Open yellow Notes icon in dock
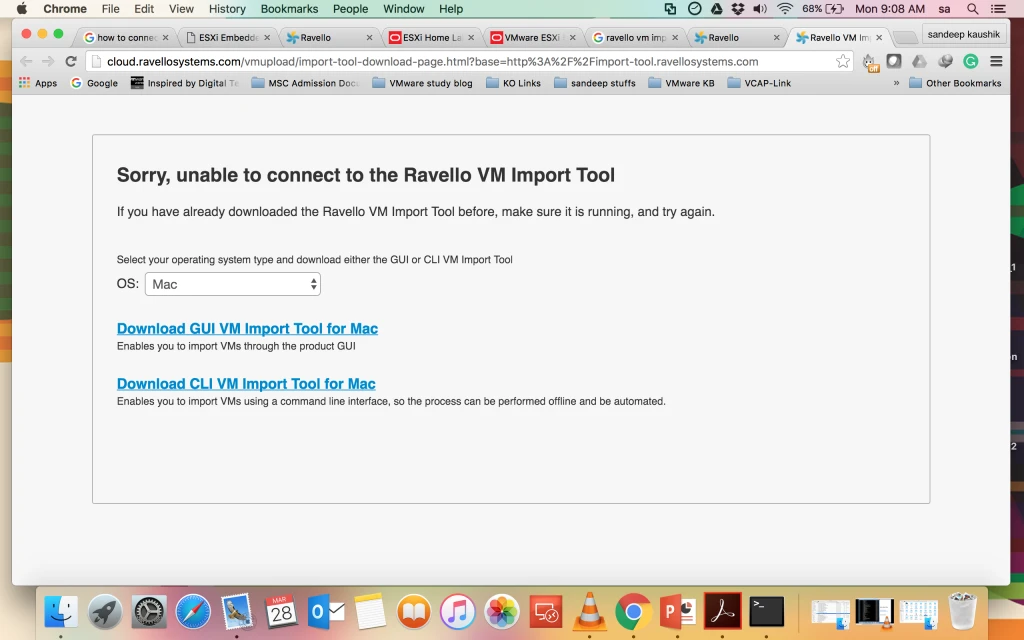 370,612
